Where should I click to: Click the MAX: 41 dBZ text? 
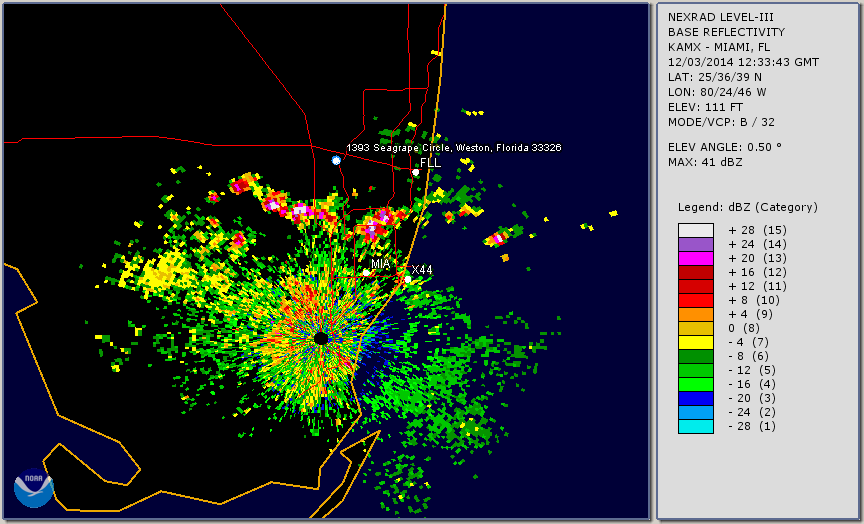click(705, 162)
